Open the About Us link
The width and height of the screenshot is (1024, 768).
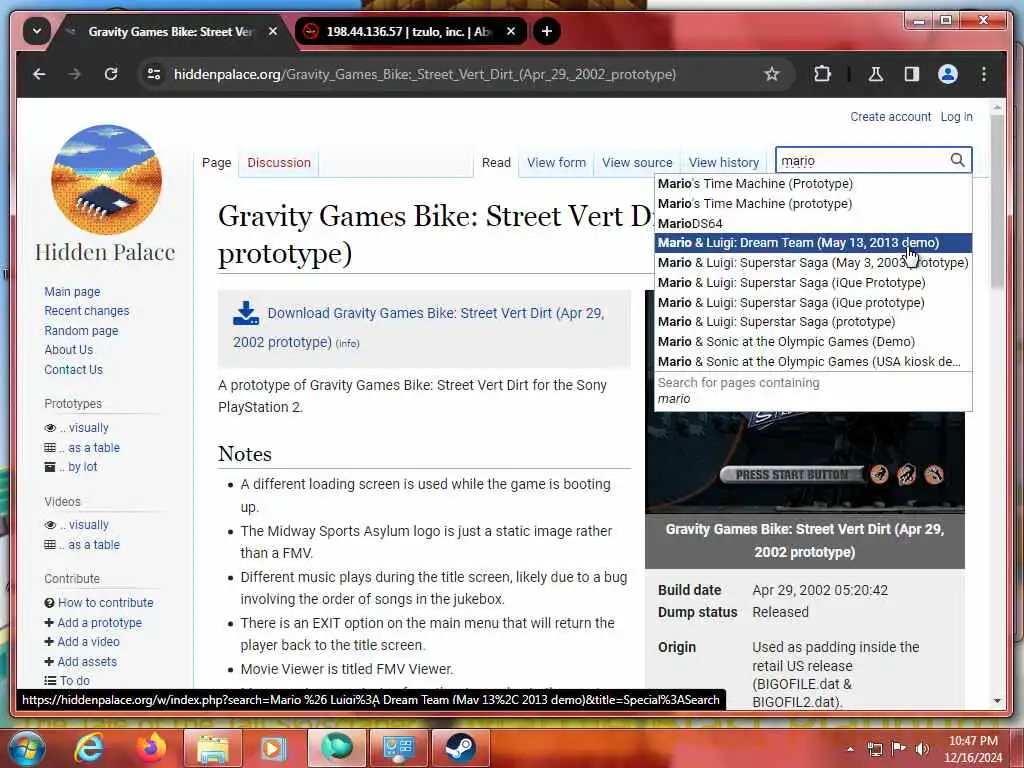(69, 350)
